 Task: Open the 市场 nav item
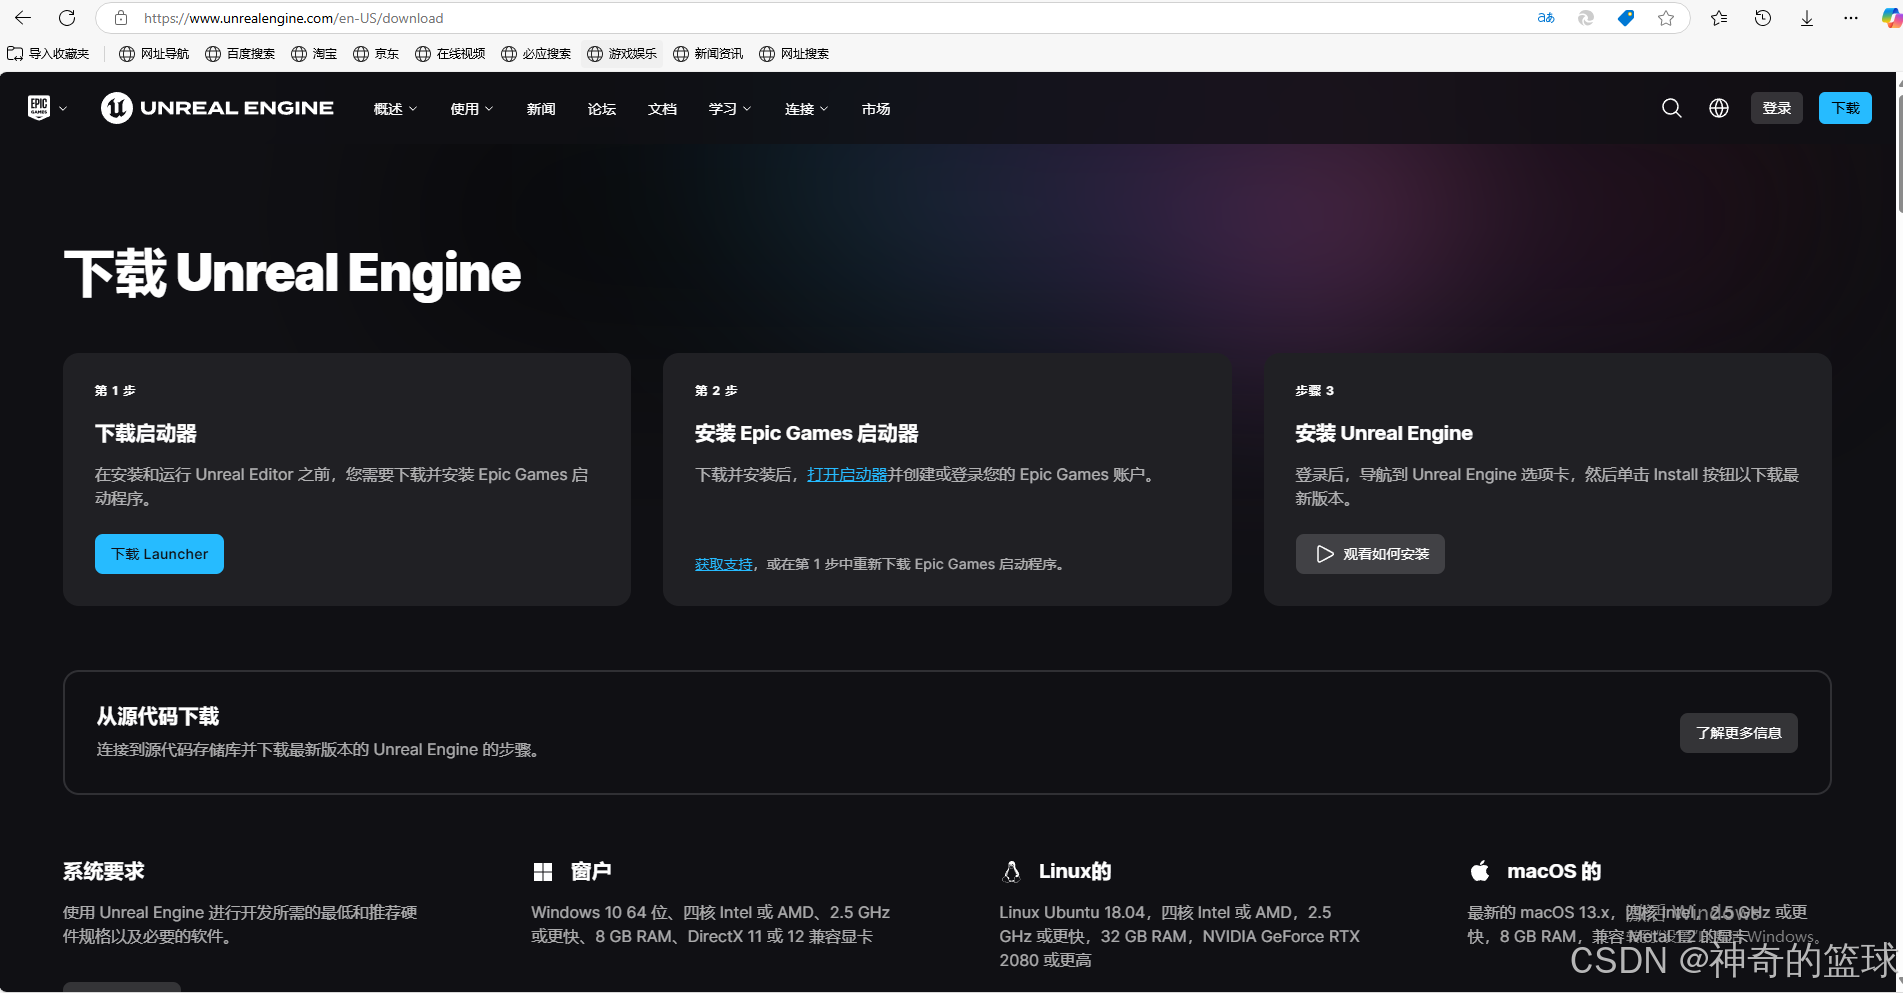(876, 109)
